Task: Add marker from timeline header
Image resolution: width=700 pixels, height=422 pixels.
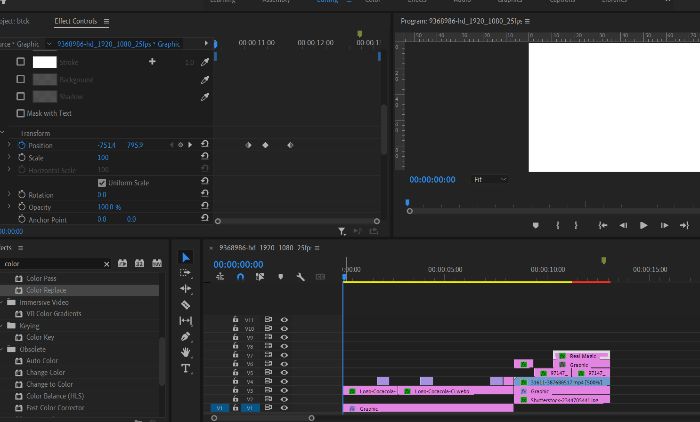Action: 280,277
